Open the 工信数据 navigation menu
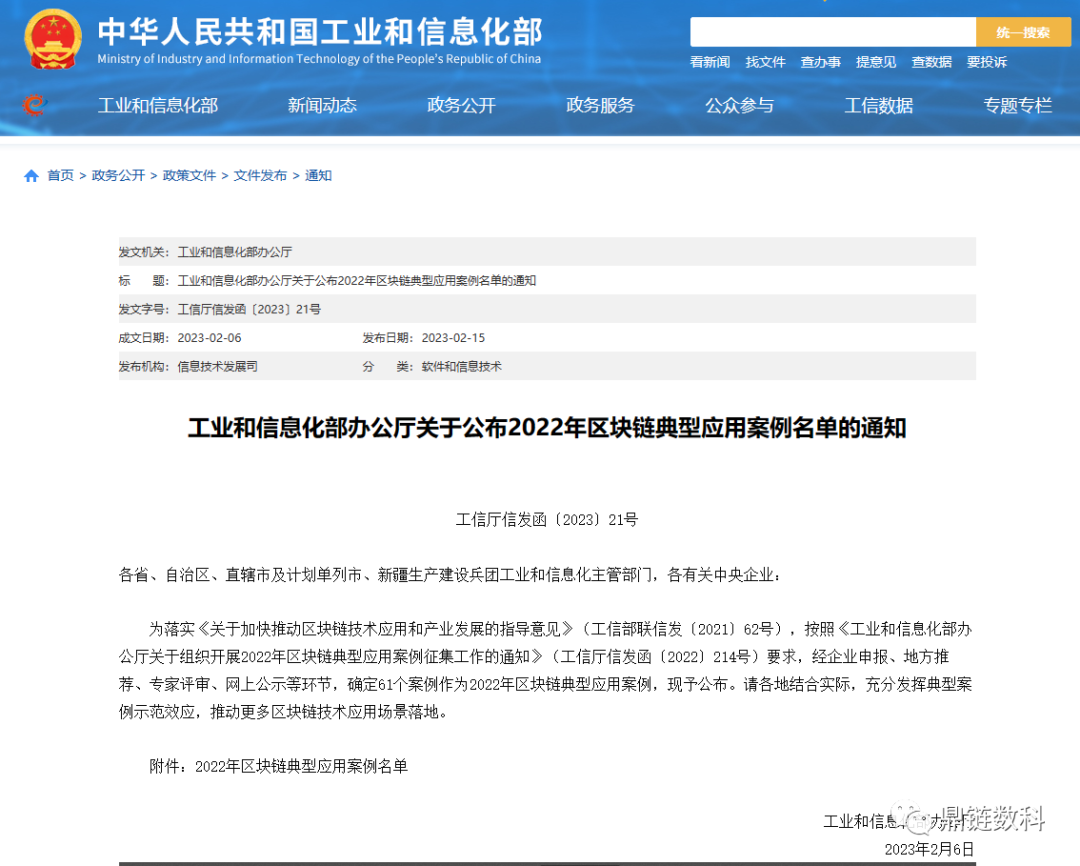The image size is (1080, 866). pos(878,105)
